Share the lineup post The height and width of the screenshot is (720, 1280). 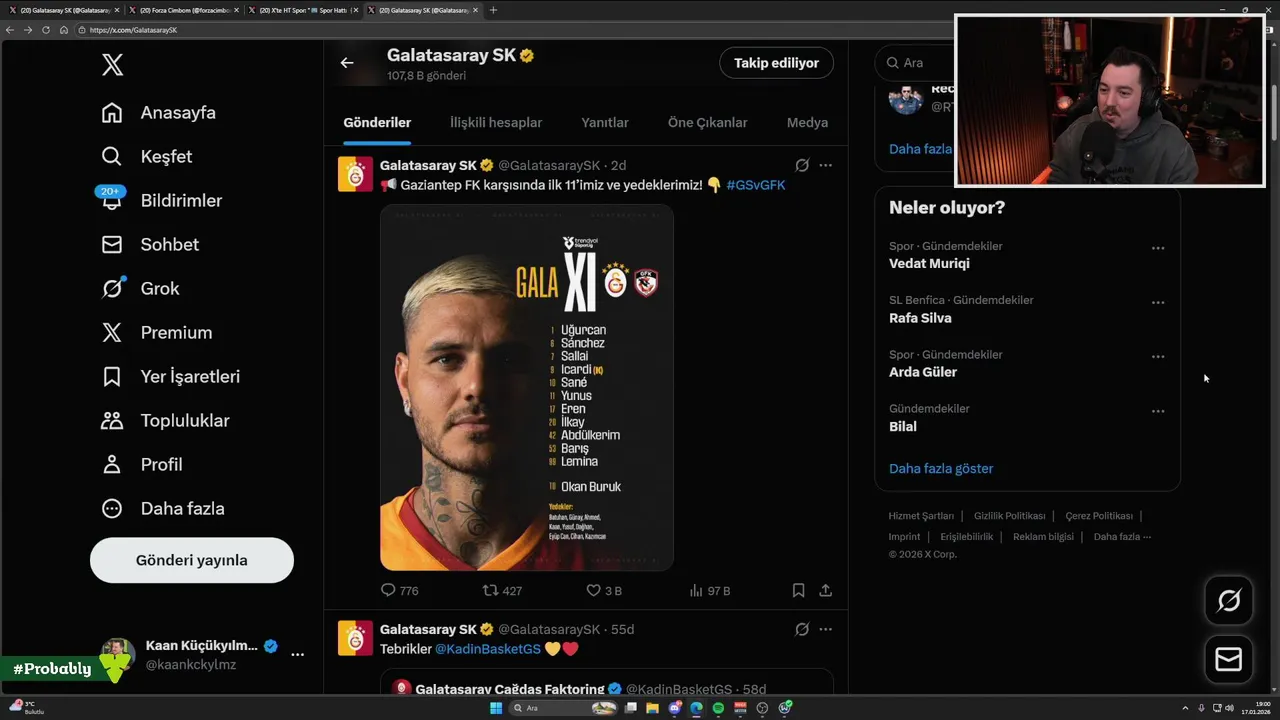click(x=825, y=591)
